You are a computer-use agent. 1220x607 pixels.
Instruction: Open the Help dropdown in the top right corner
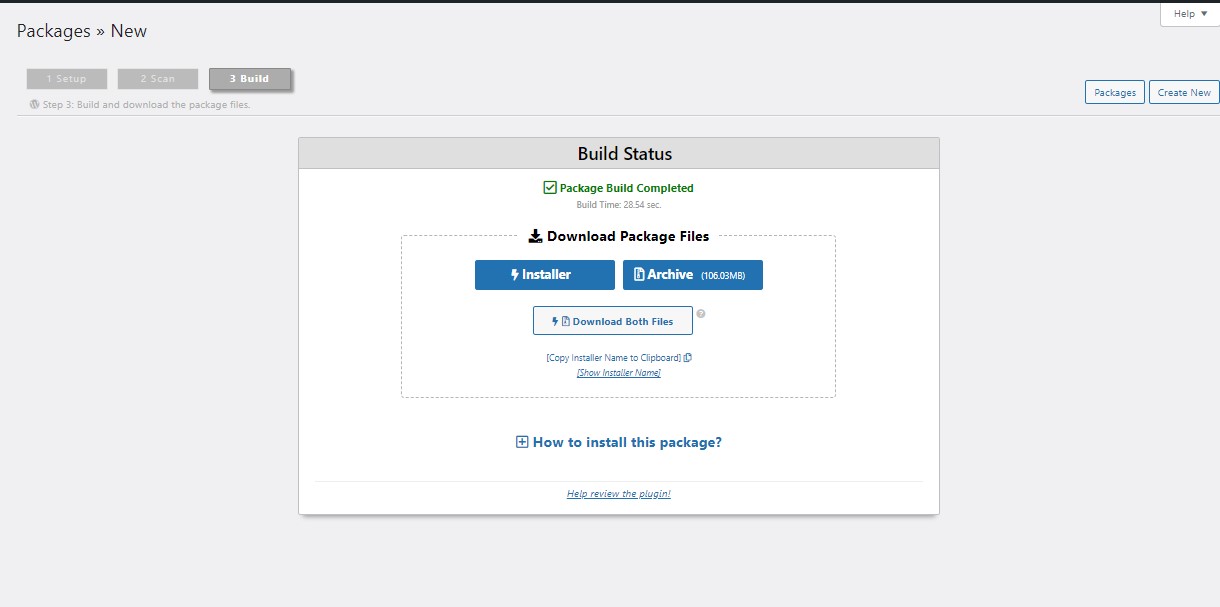pyautogui.click(x=1186, y=13)
